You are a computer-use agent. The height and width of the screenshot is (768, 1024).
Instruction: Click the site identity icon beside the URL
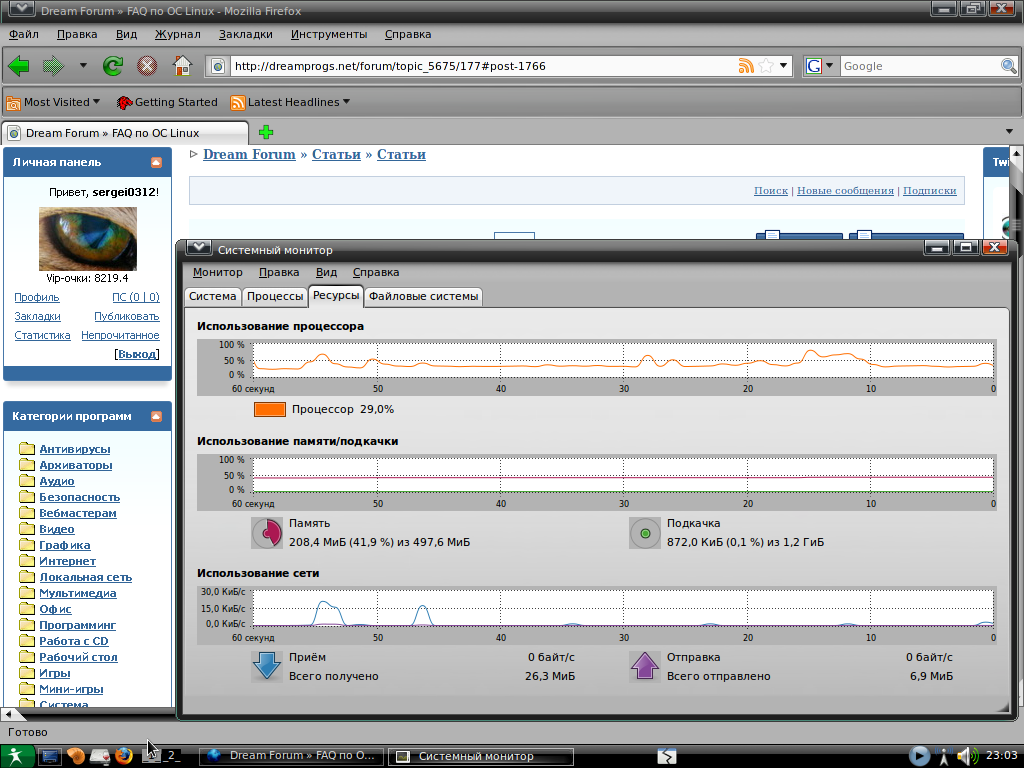(218, 66)
